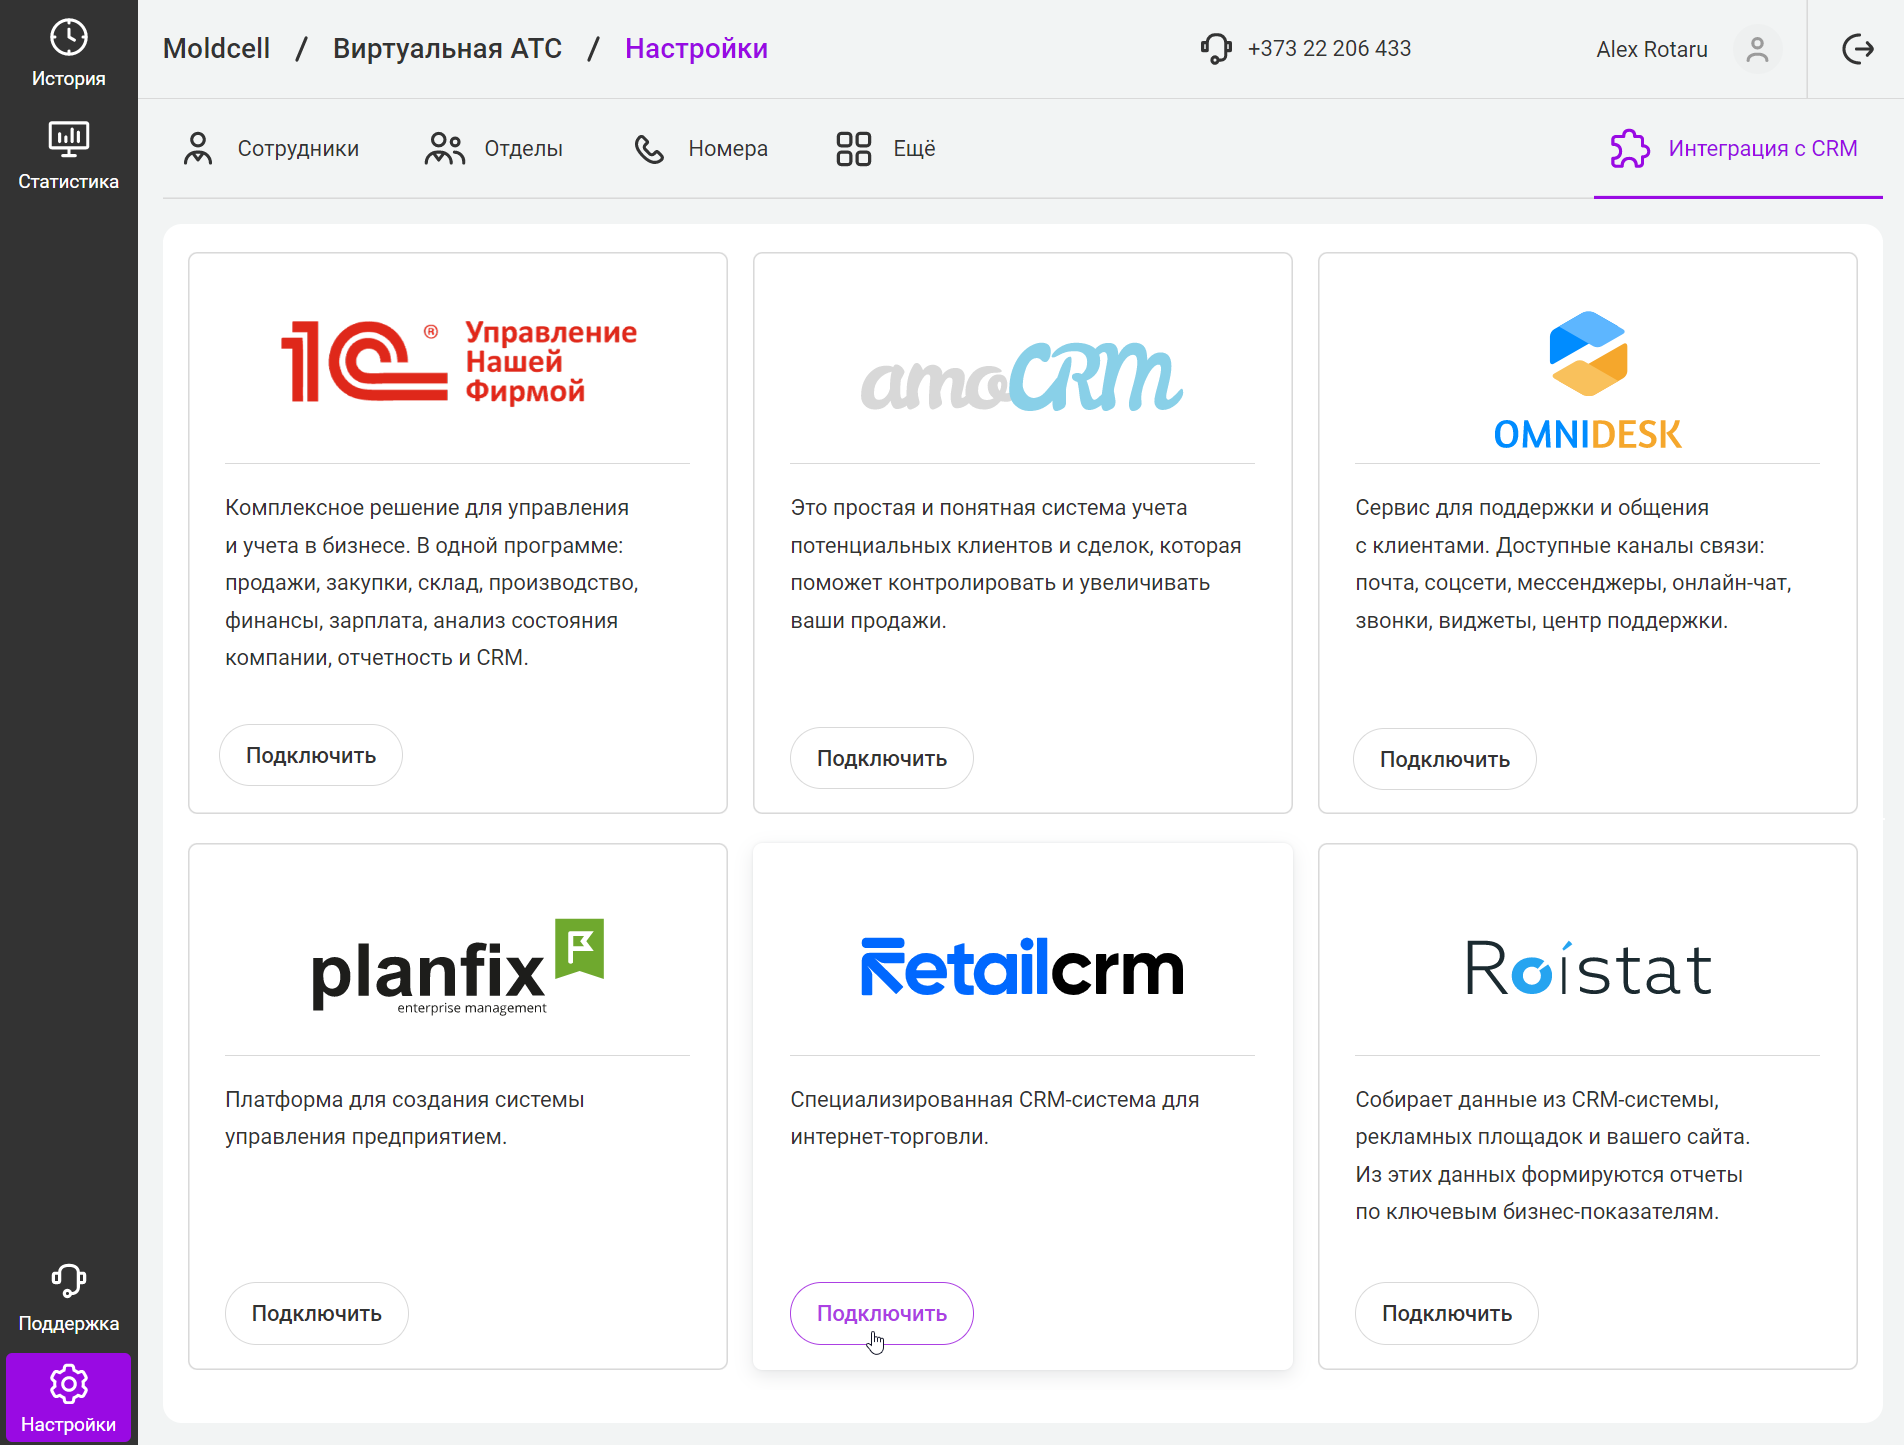Click retailcrm description starting Специализированная CRM-система

point(995,1118)
